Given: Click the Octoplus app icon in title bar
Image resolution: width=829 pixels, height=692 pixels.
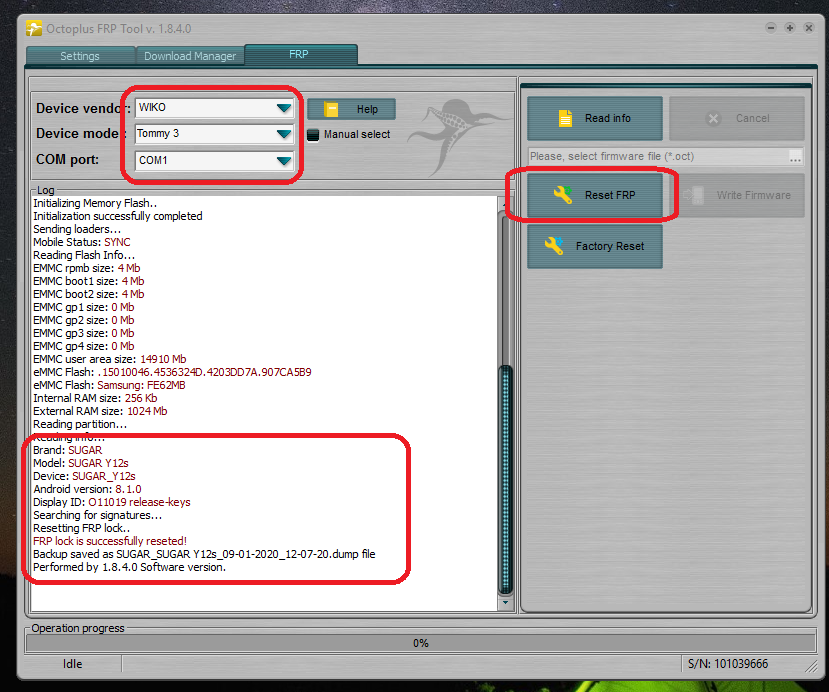Looking at the screenshot, I should pyautogui.click(x=34, y=29).
